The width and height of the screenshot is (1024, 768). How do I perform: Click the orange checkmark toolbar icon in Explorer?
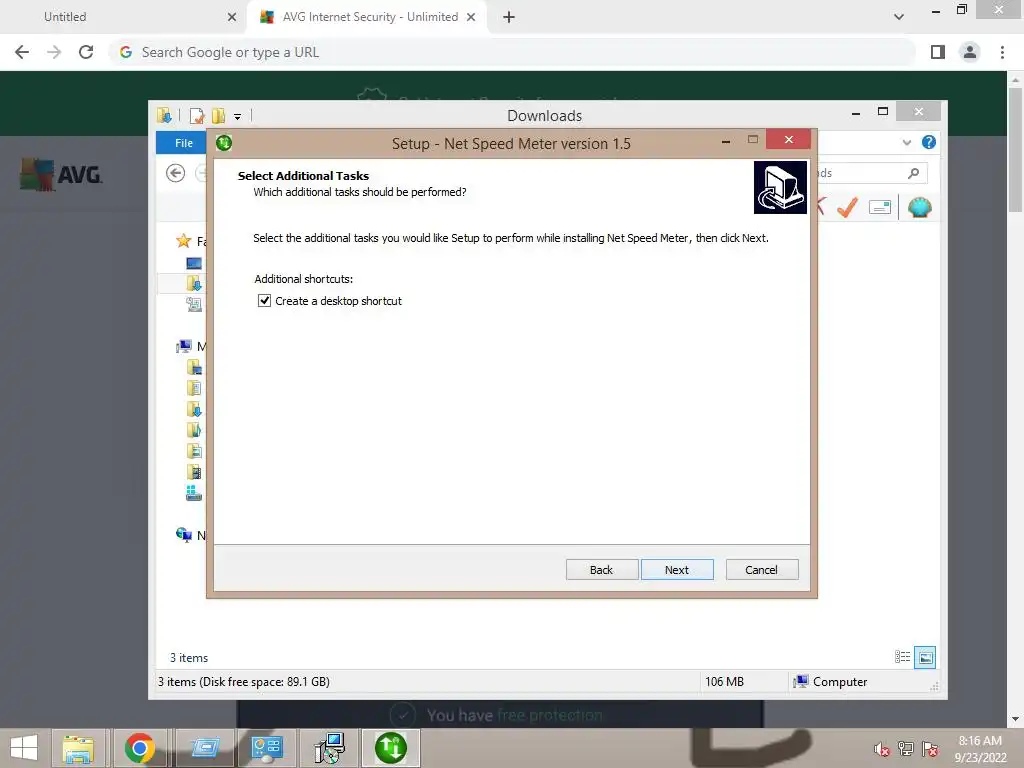point(848,208)
